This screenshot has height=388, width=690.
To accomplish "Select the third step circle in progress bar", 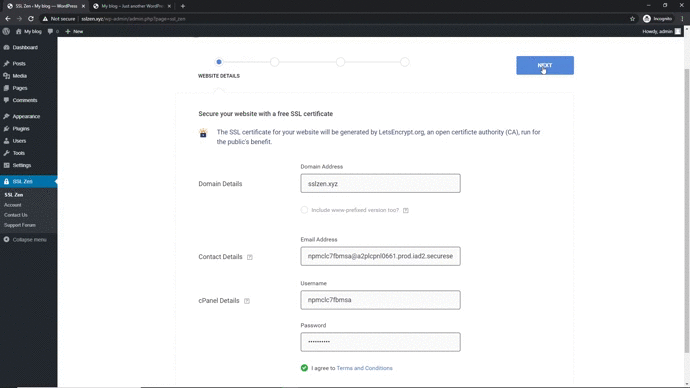I will (x=340, y=62).
